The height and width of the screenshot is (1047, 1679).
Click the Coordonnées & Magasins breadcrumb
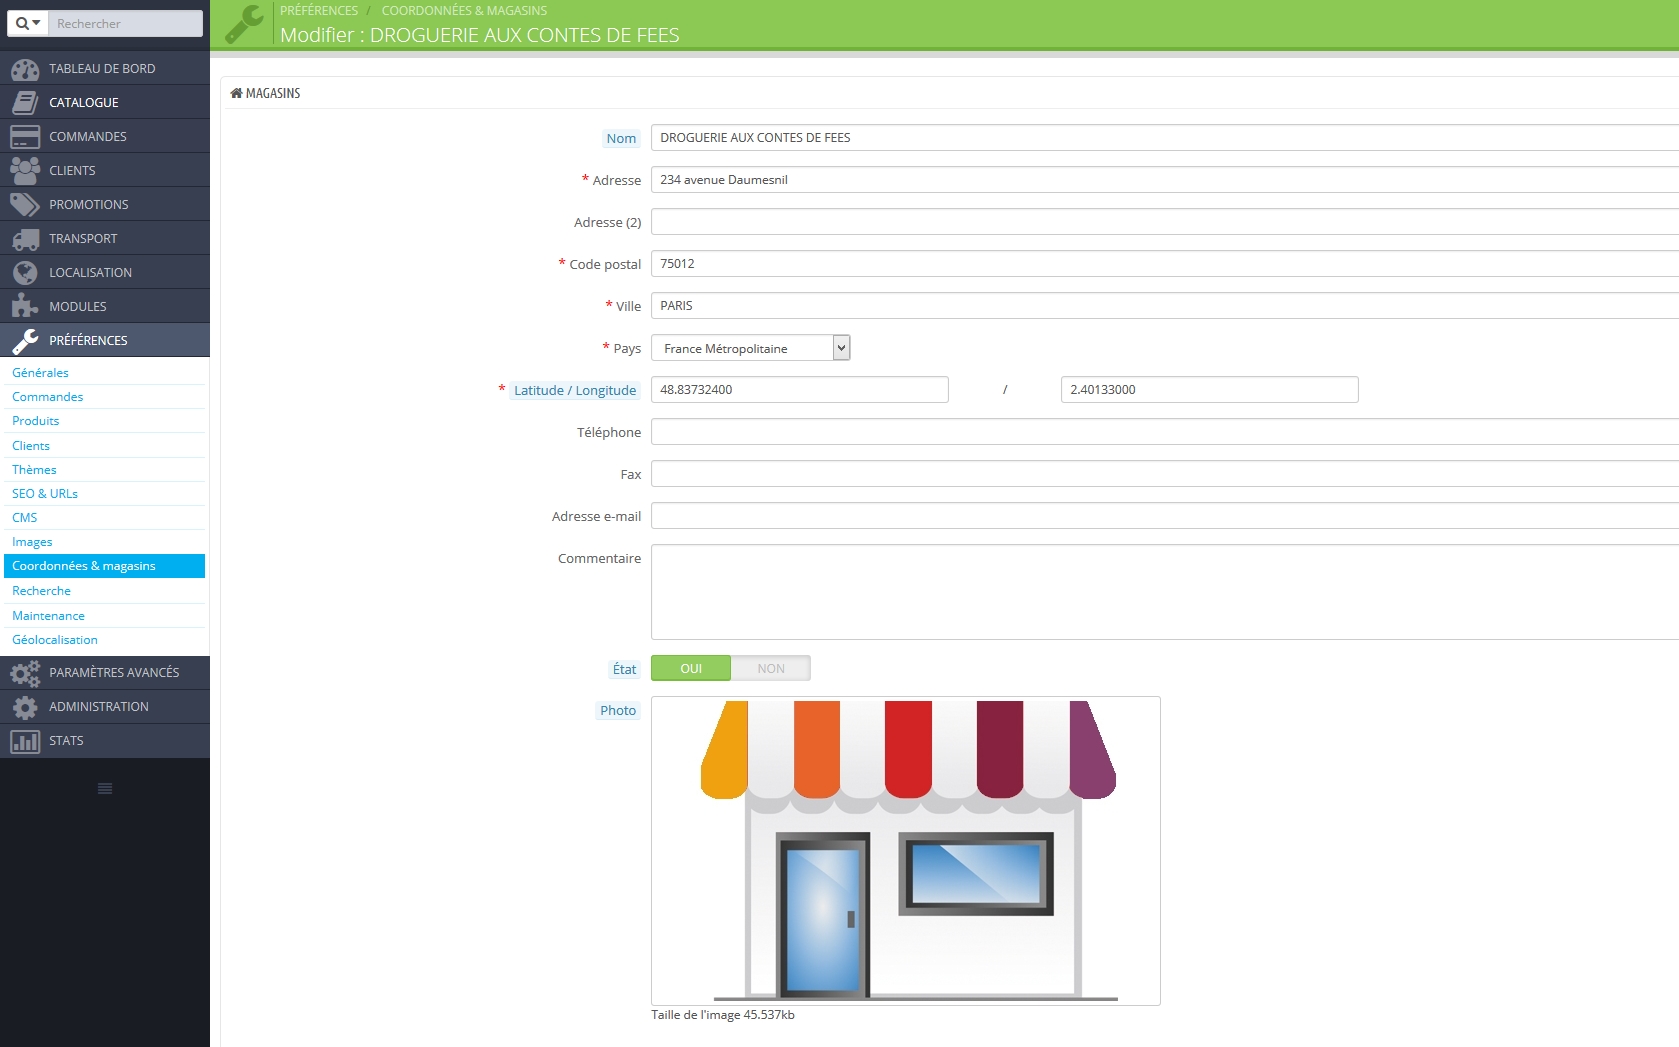click(464, 10)
